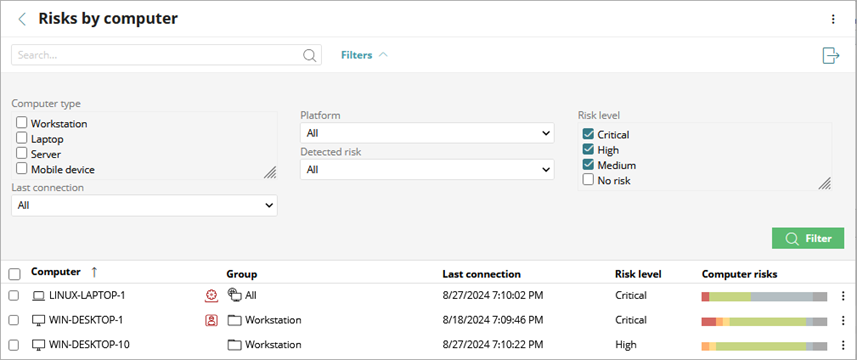The height and width of the screenshot is (360, 857).
Task: Open the WIN-DESKTOP-10 computer link
Action: 90,345
